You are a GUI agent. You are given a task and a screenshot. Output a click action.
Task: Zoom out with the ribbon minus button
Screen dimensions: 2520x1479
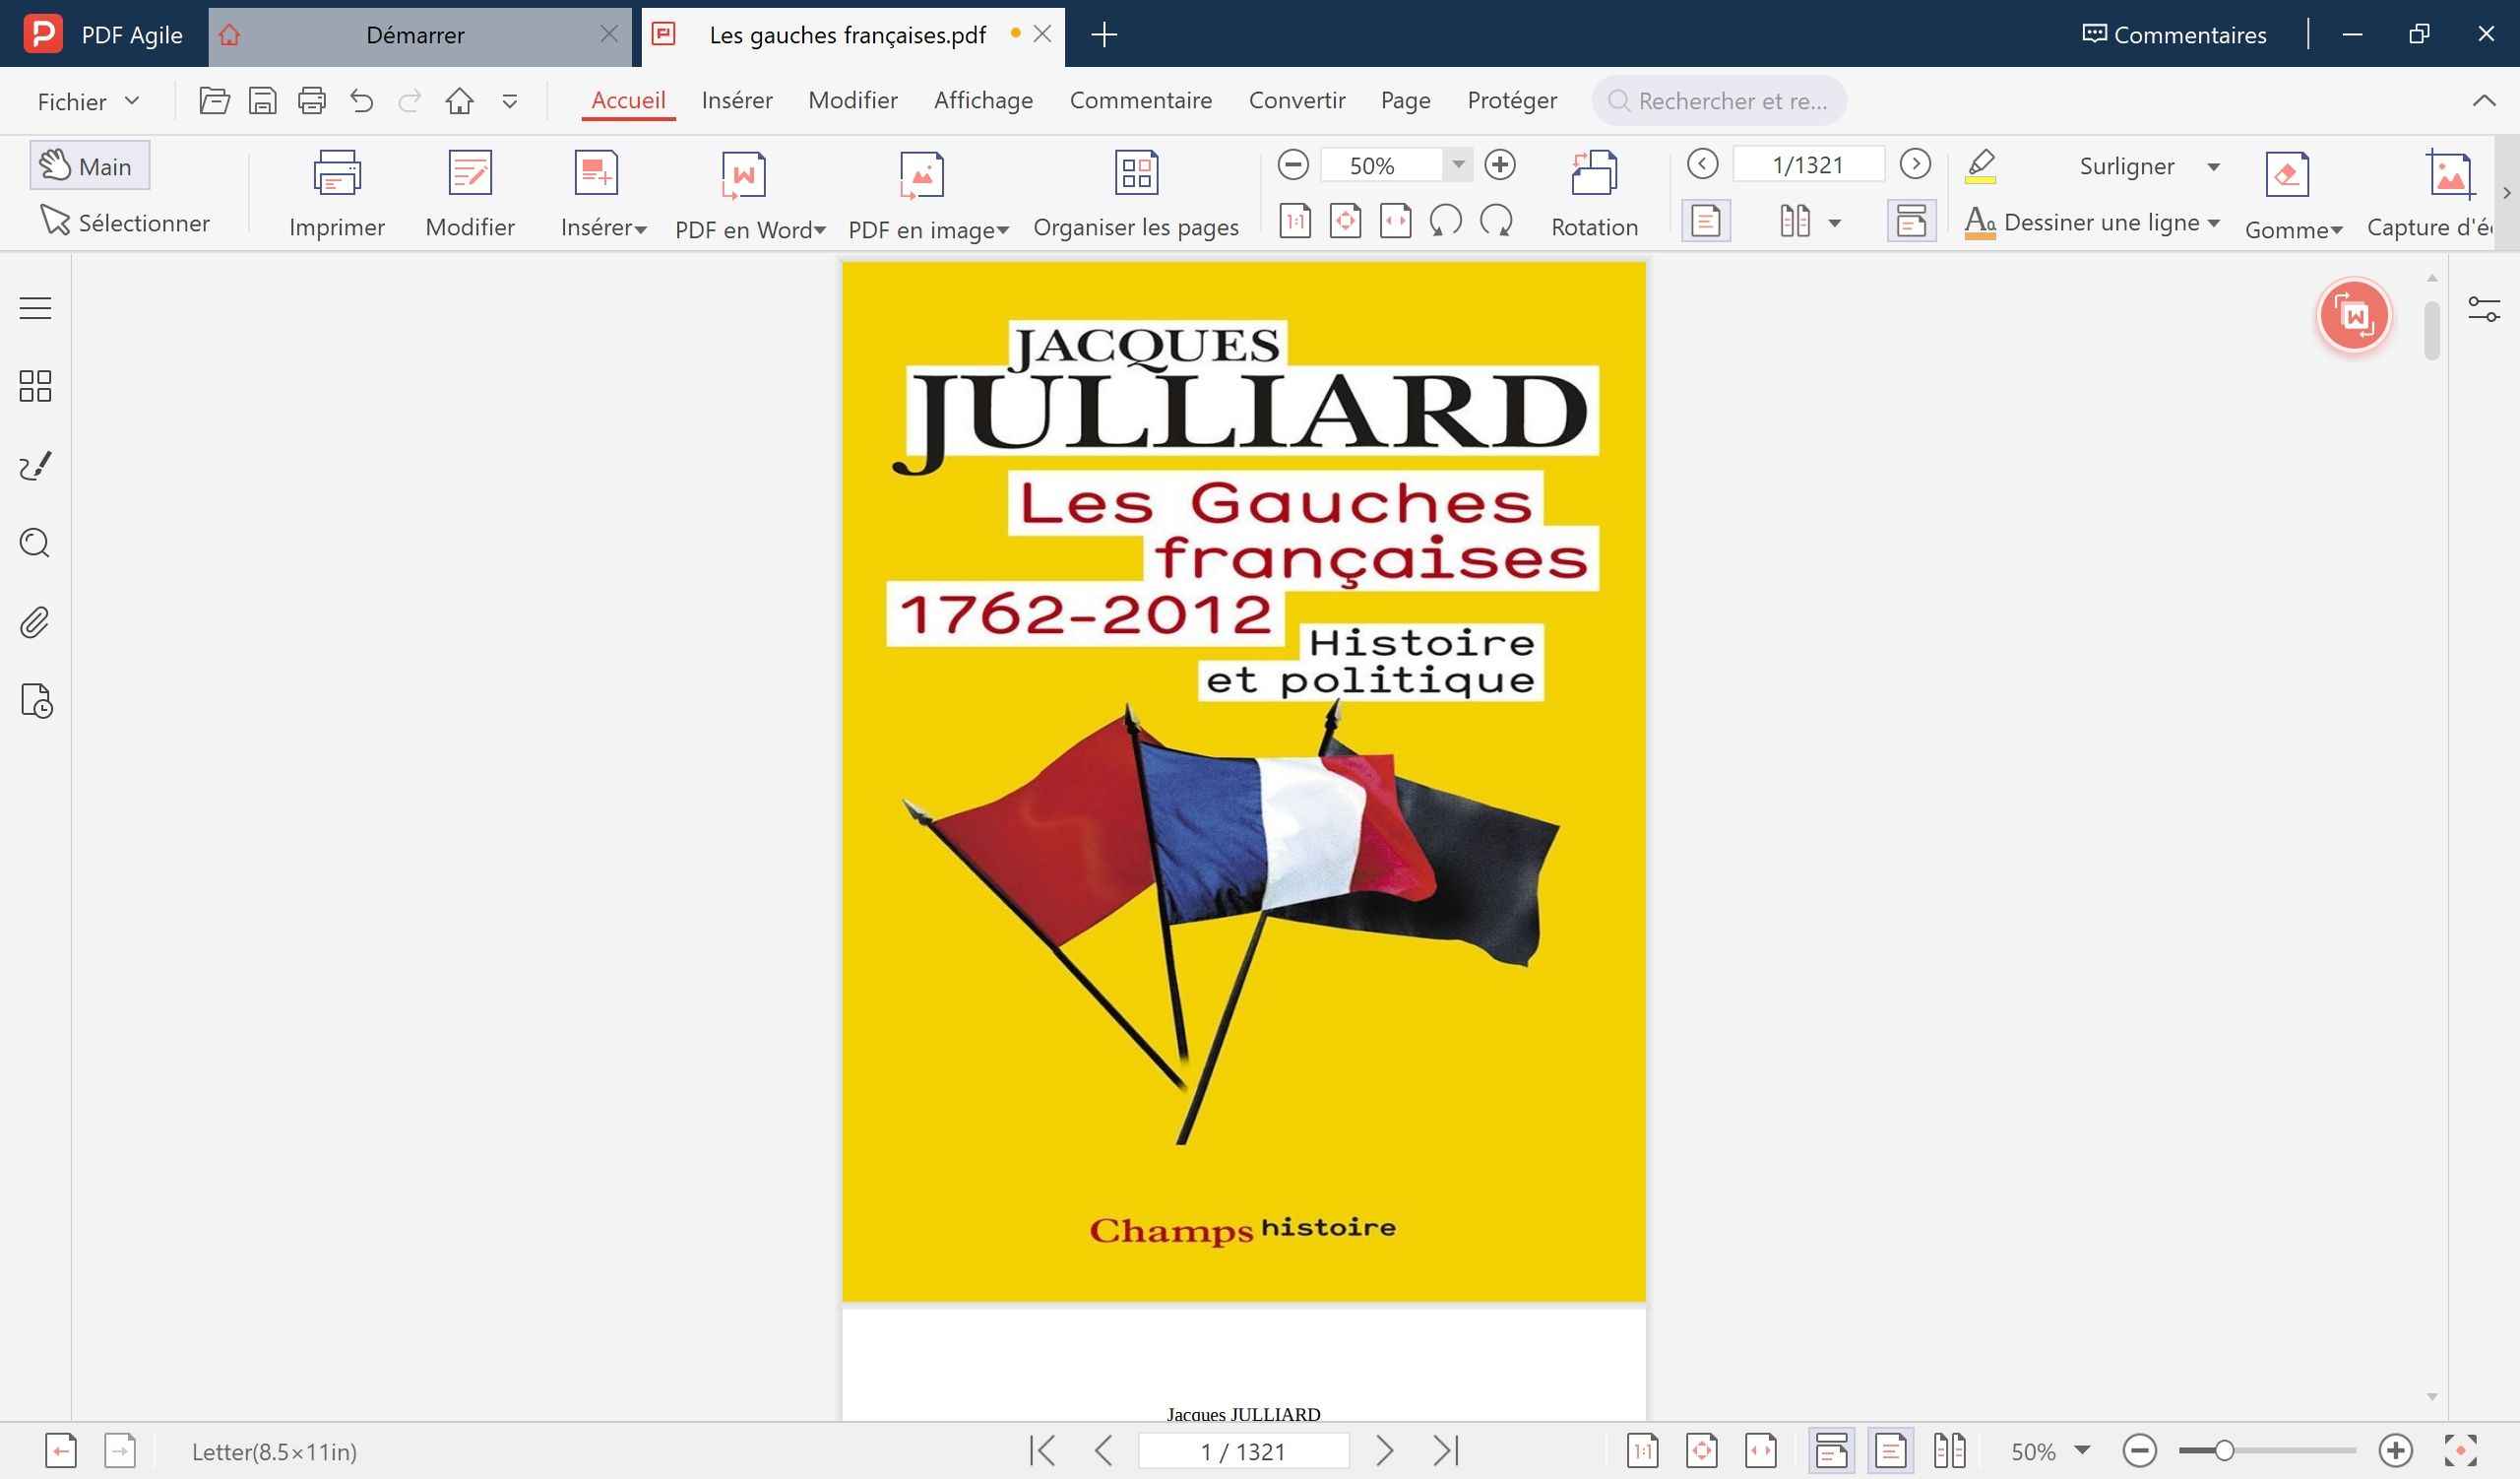pyautogui.click(x=1293, y=165)
